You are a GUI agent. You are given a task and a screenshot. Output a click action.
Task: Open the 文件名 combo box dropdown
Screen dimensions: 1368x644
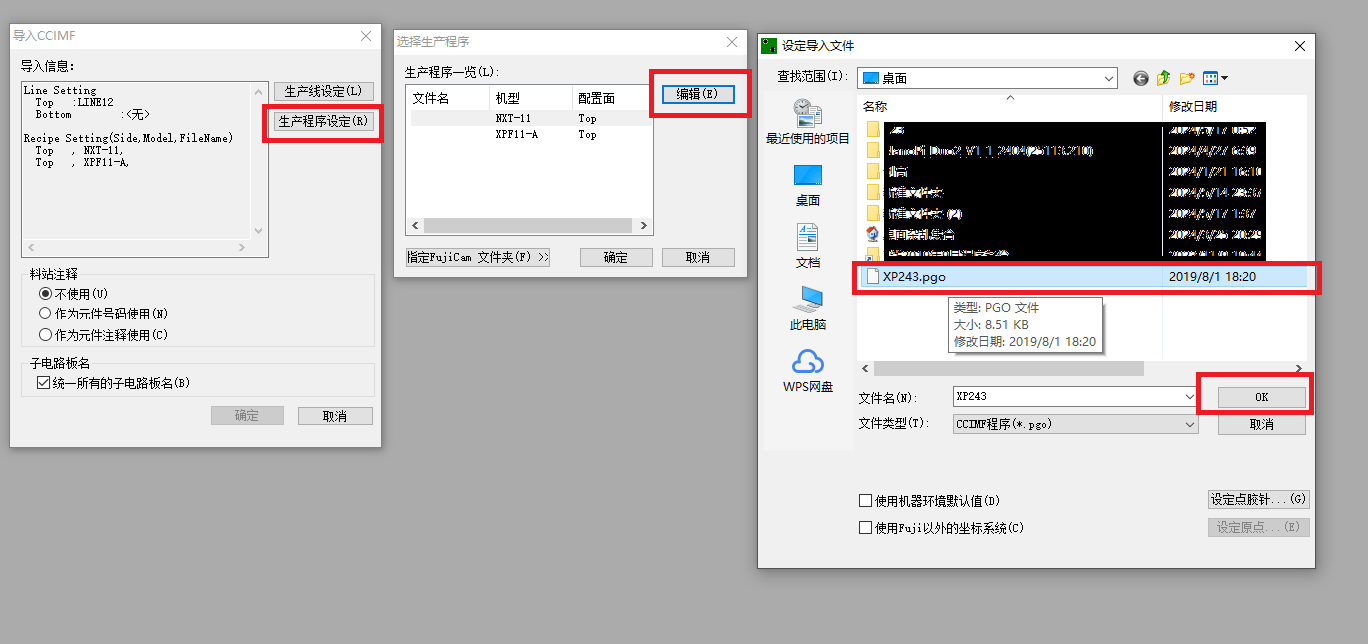tap(1189, 397)
